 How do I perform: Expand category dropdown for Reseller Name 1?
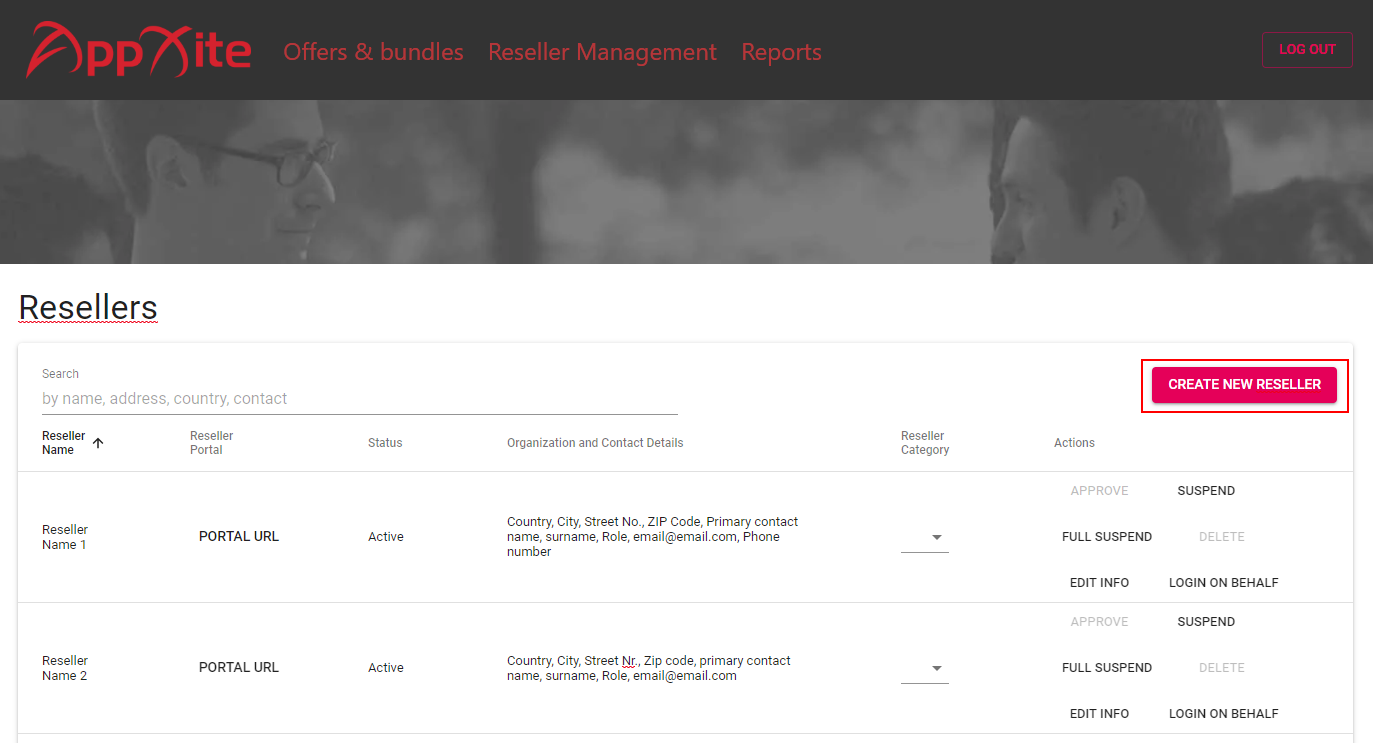(925, 538)
